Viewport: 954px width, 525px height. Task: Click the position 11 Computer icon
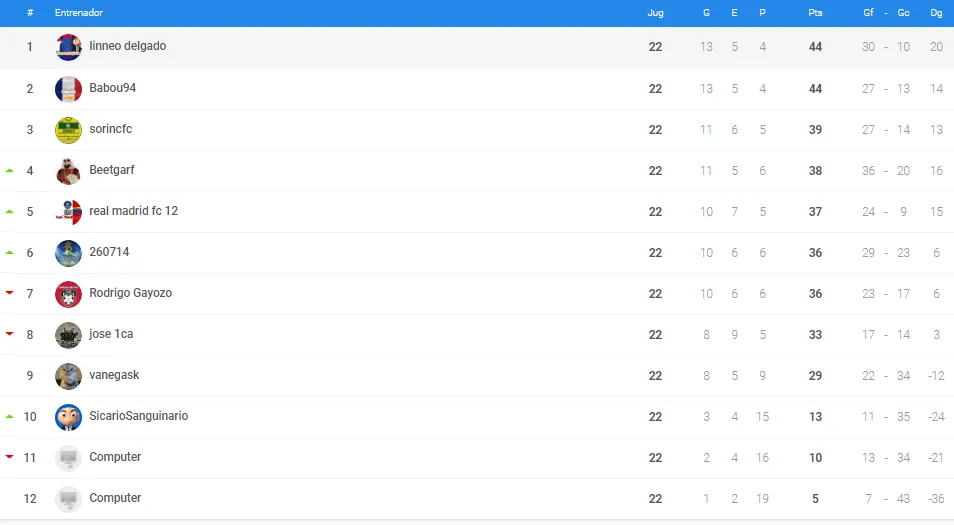pyautogui.click(x=68, y=458)
